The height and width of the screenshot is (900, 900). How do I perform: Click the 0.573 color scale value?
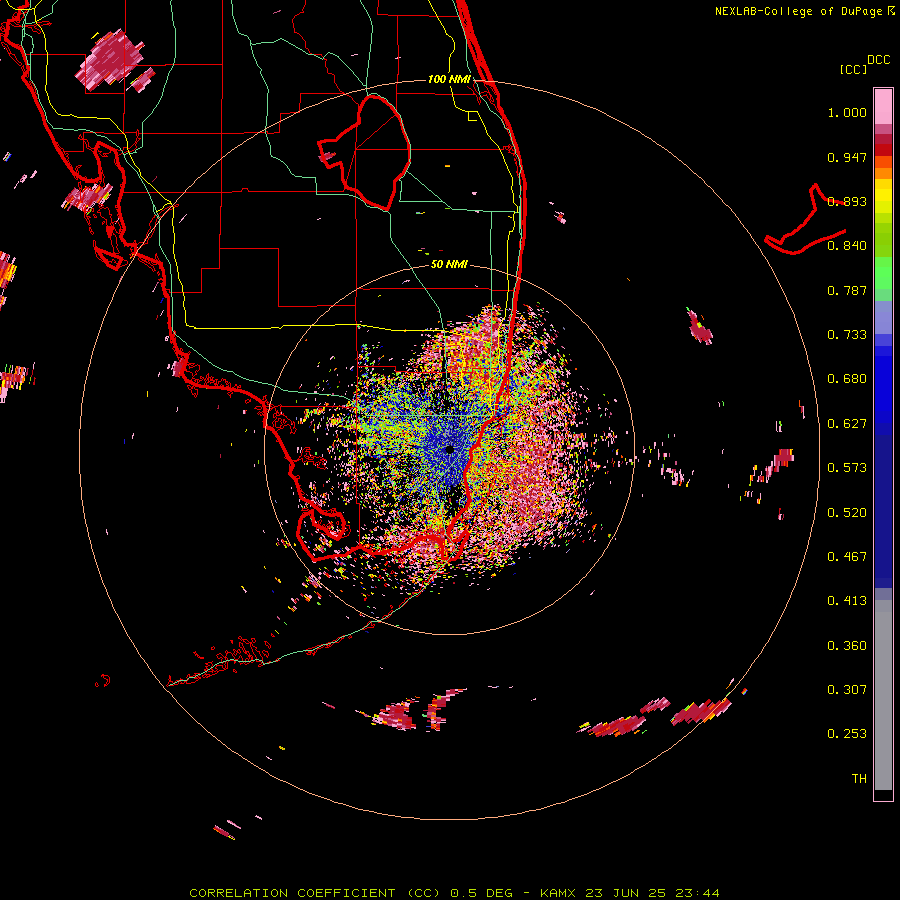pyautogui.click(x=847, y=468)
